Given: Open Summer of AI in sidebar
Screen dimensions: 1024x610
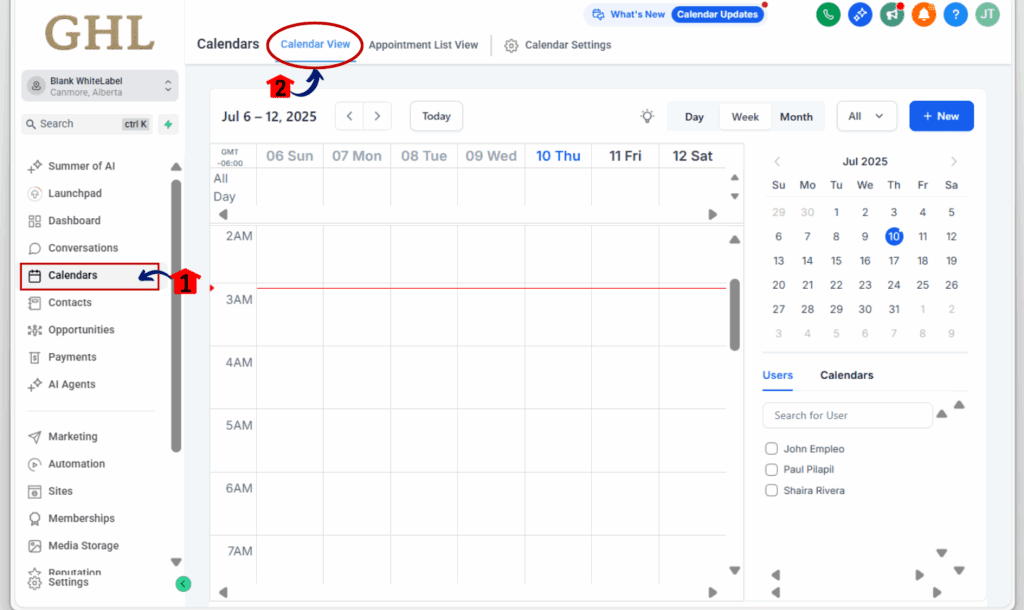Looking at the screenshot, I should (82, 166).
